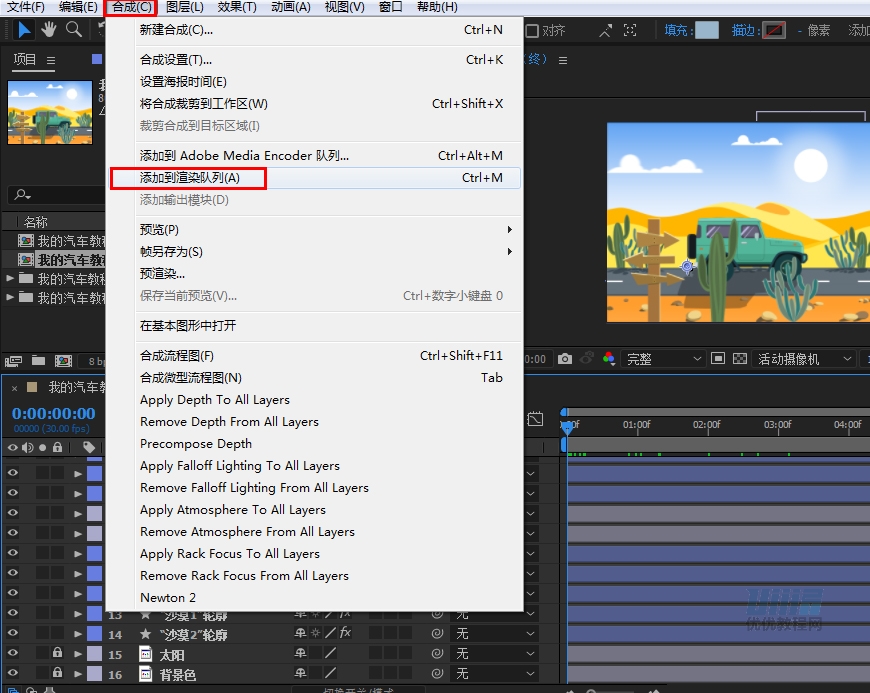Take a snapshot of the composition view
This screenshot has height=693, width=870.
pos(565,357)
